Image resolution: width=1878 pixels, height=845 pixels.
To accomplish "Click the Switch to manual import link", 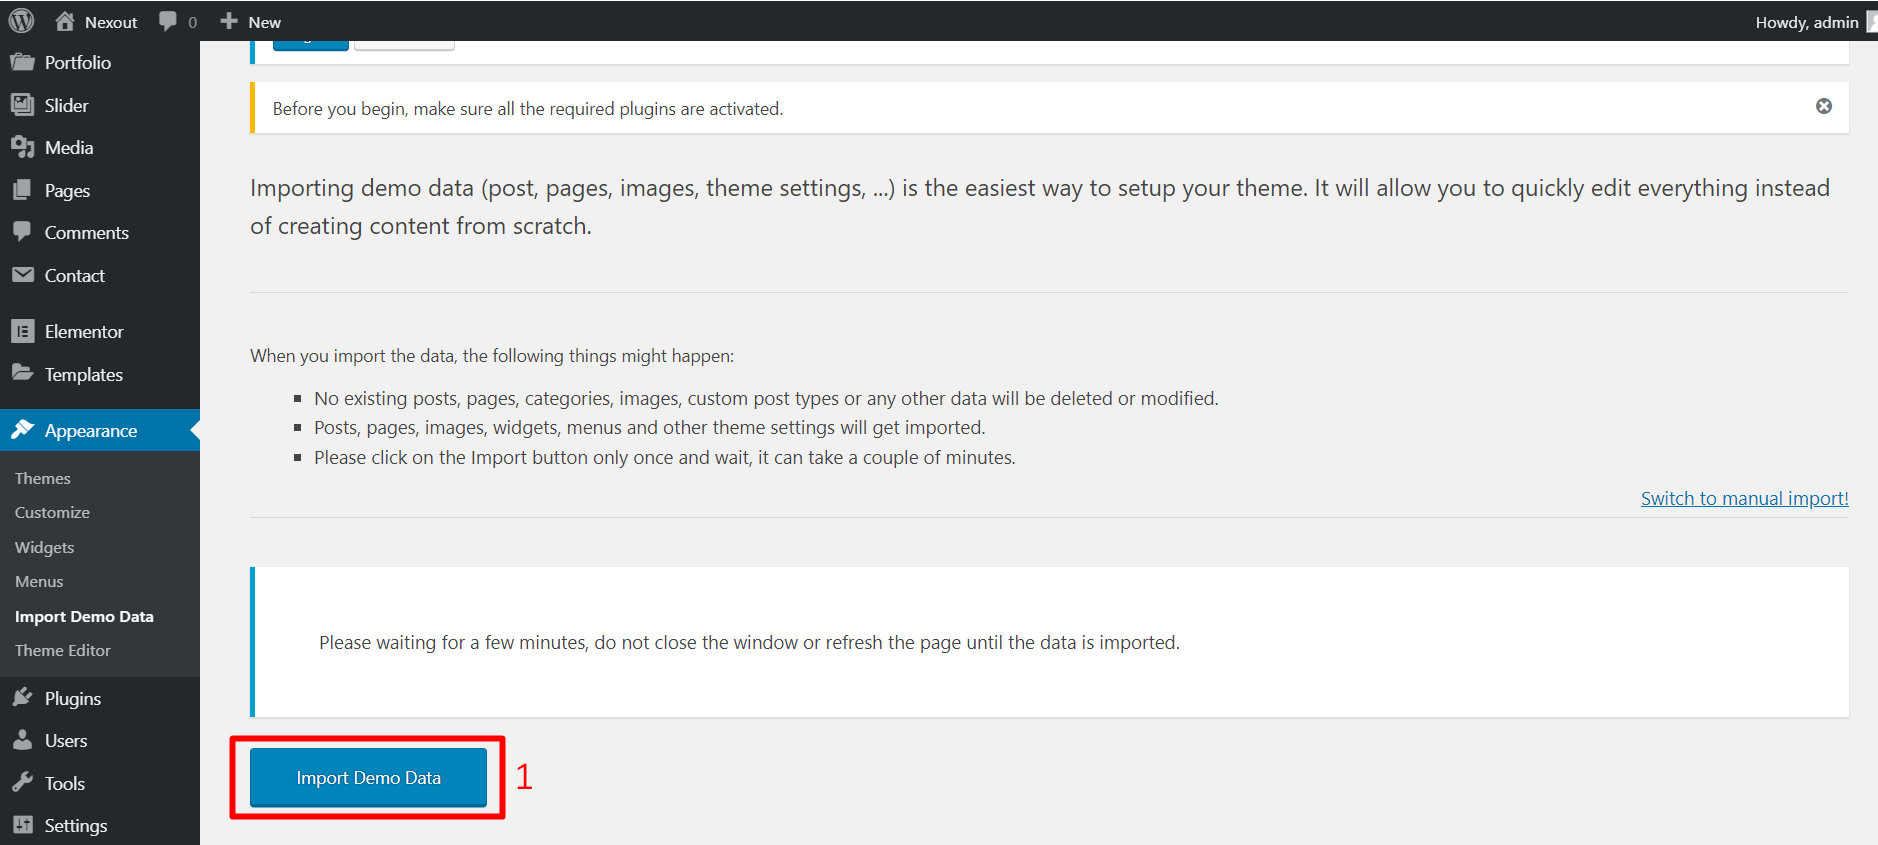I will point(1744,498).
